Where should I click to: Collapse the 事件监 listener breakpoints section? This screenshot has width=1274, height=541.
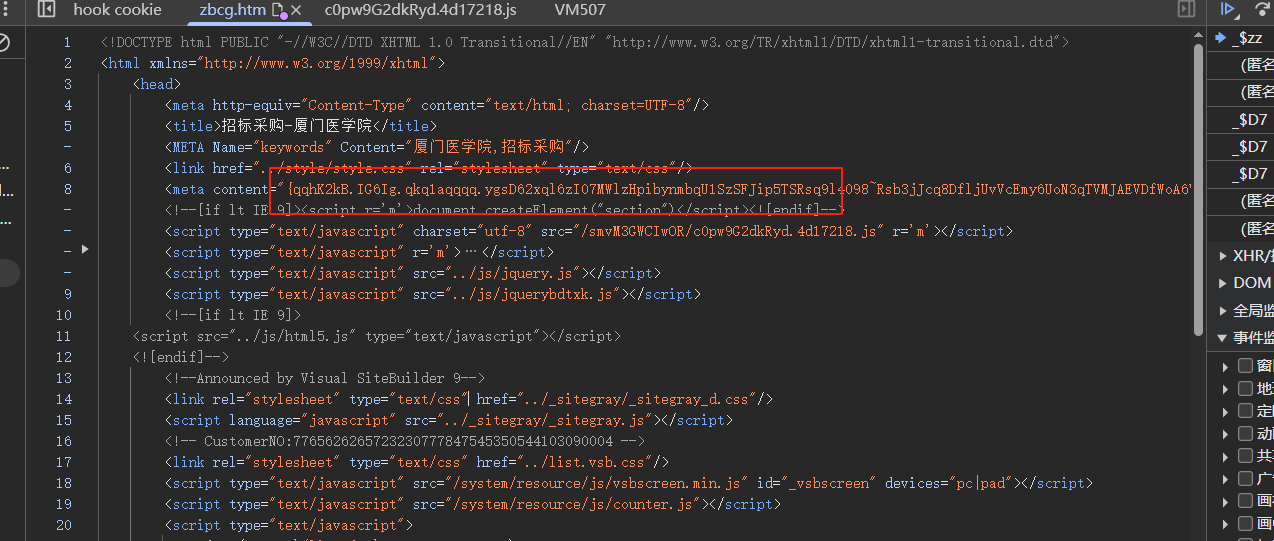tap(1224, 338)
